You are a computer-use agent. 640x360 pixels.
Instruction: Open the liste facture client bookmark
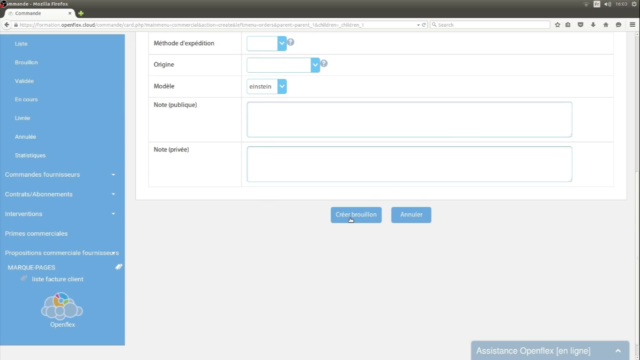(x=58, y=279)
